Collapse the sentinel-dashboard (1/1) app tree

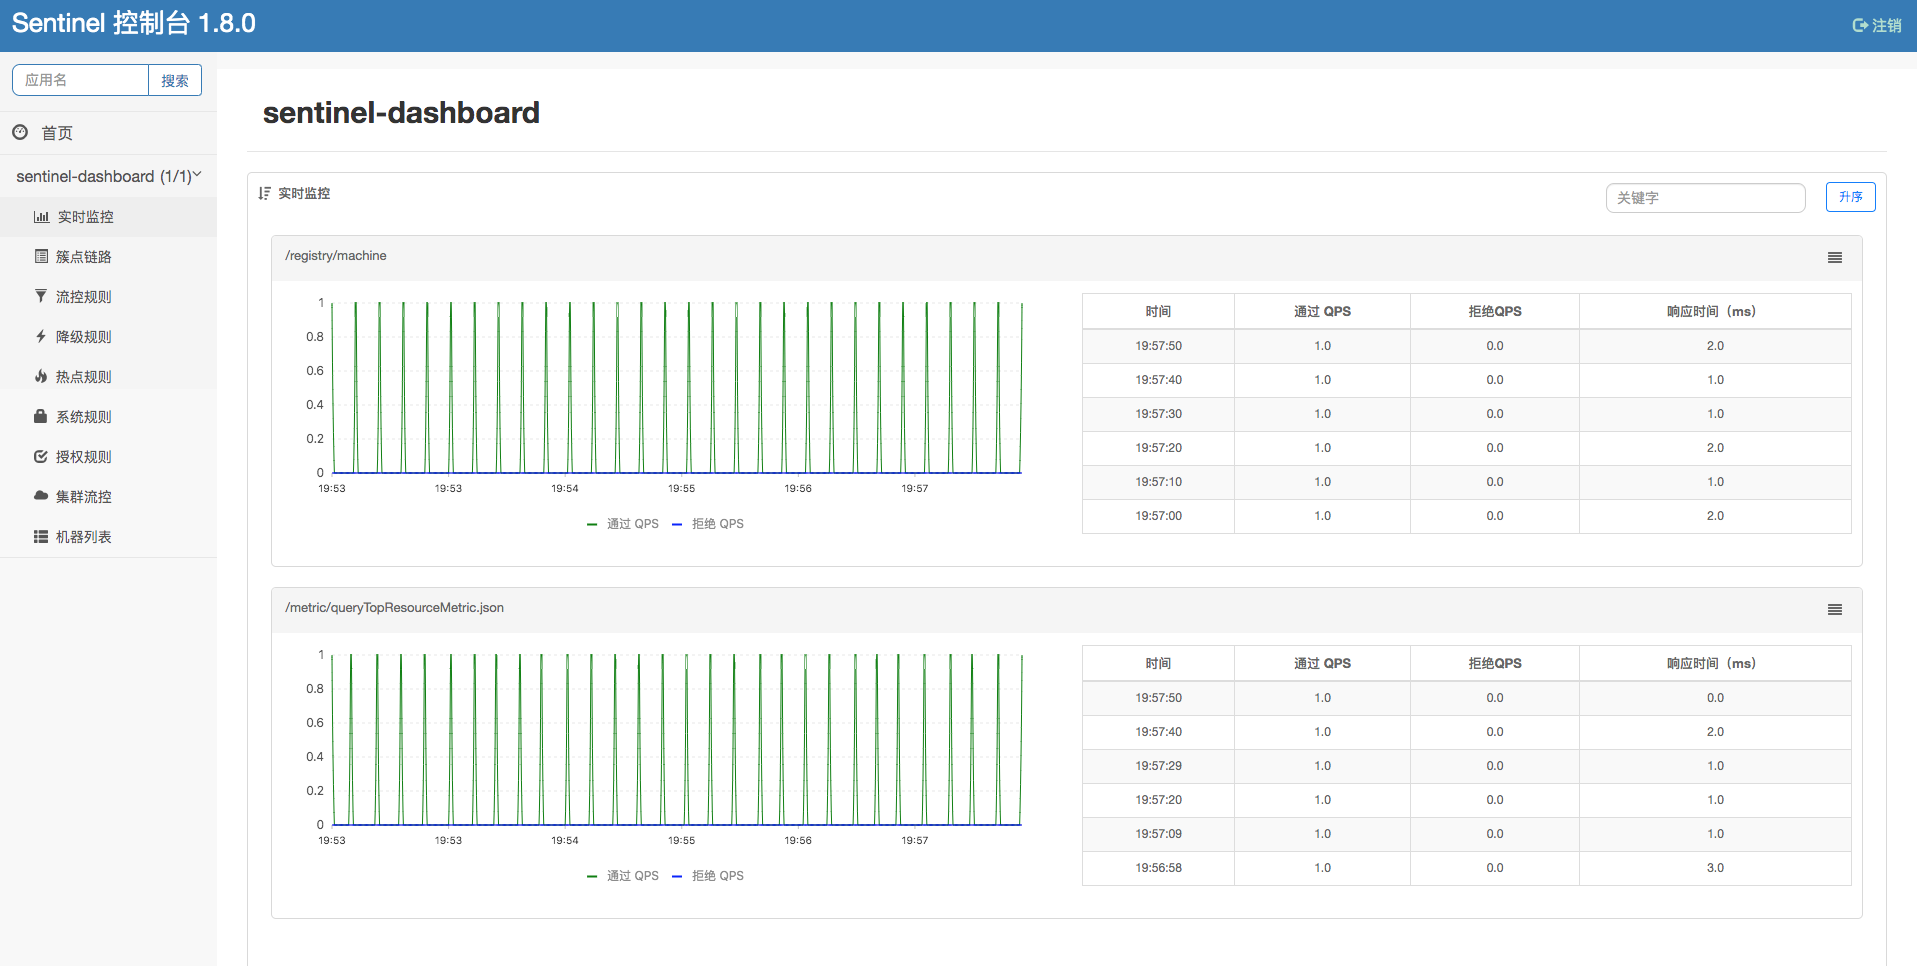[108, 176]
